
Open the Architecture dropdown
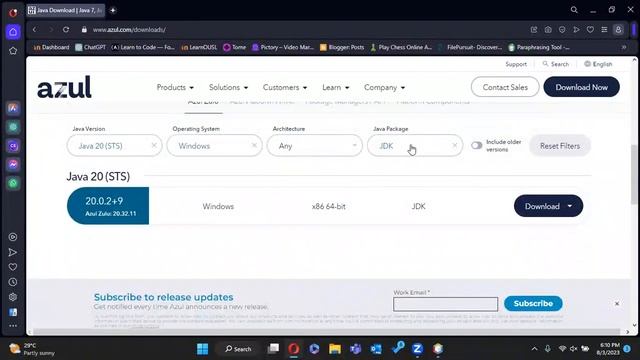pos(314,146)
